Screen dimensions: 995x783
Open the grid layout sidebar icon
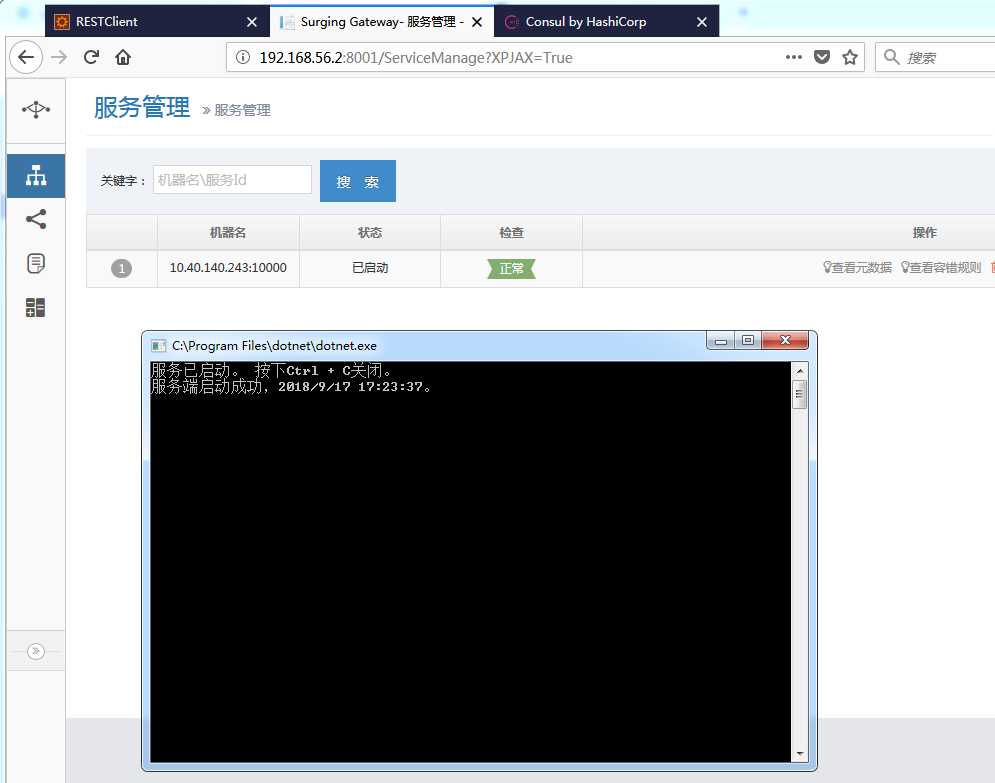click(x=36, y=308)
